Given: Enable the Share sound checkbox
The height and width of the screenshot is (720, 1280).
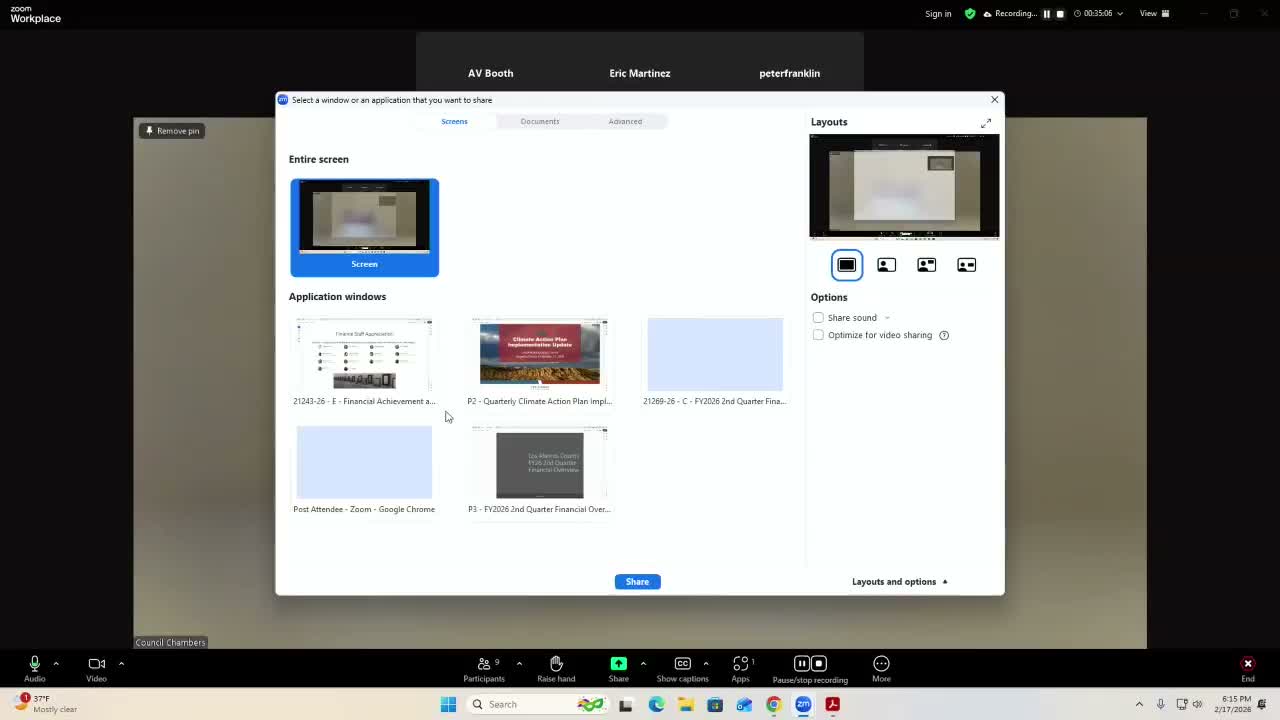Looking at the screenshot, I should click(x=818, y=318).
